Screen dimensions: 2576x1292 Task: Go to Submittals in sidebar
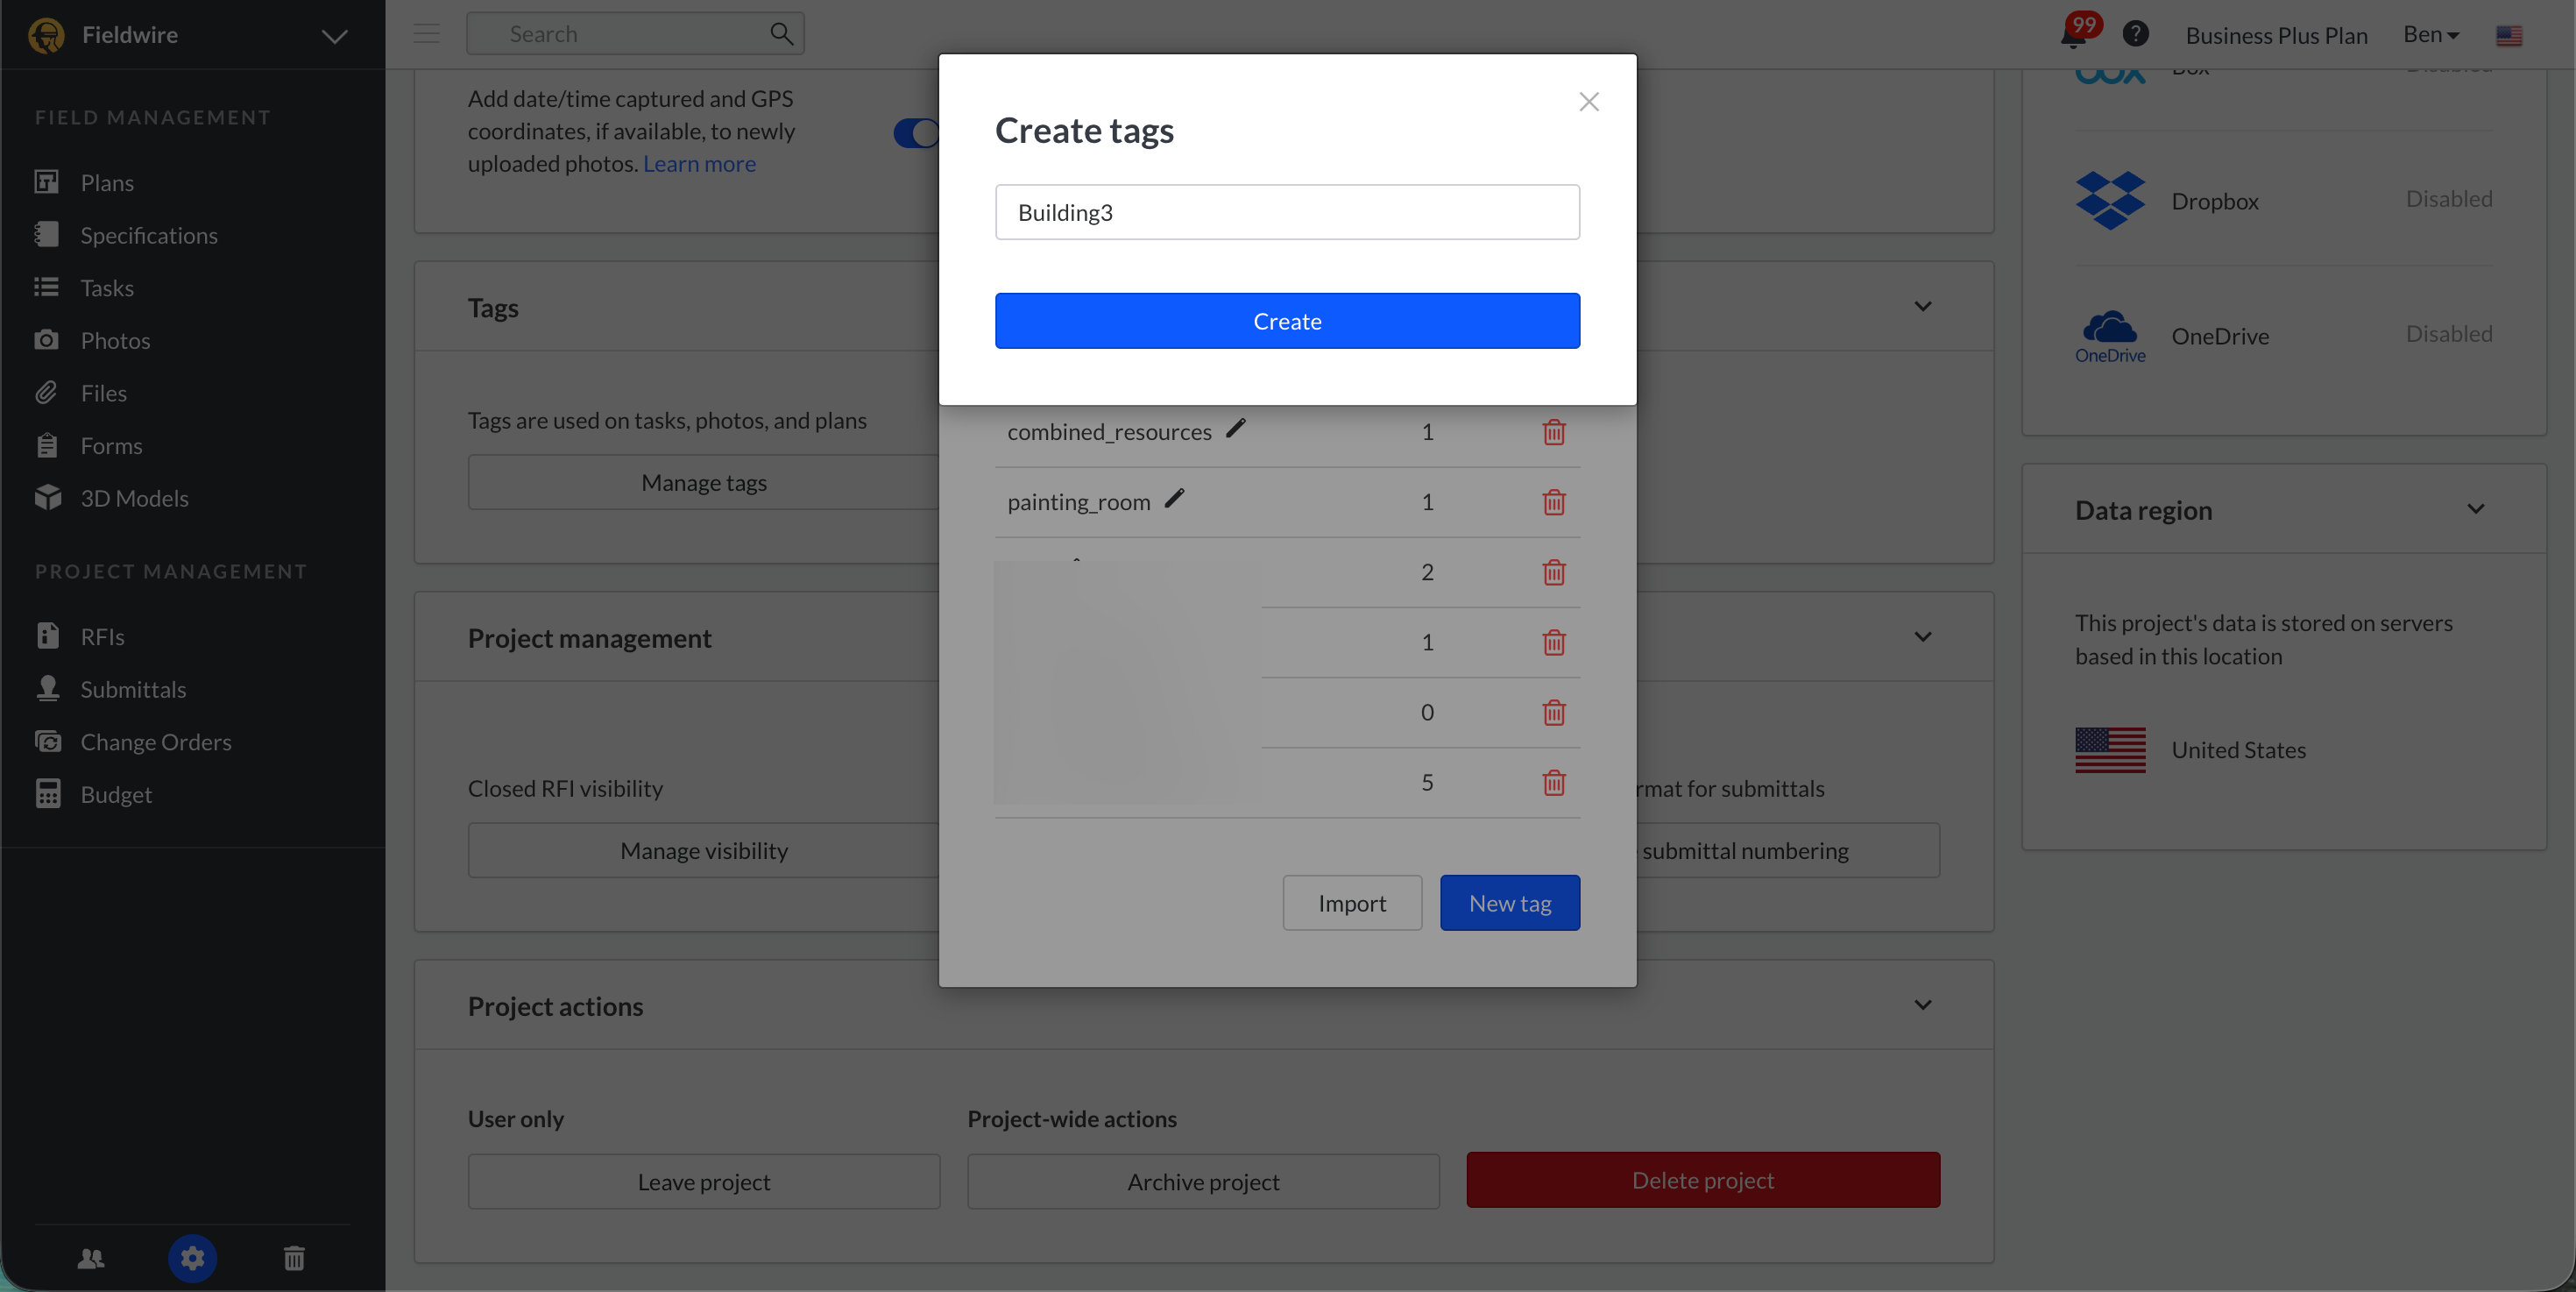click(133, 689)
